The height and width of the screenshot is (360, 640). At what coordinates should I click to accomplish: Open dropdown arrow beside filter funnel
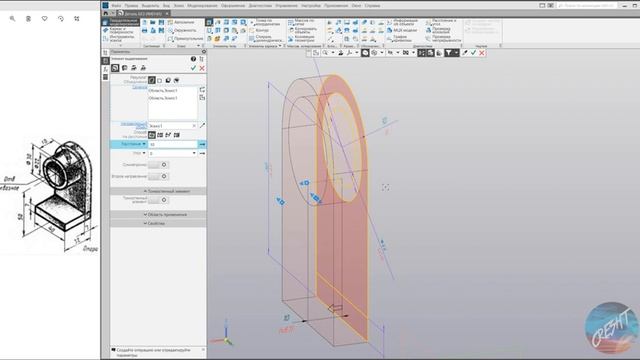(456, 53)
